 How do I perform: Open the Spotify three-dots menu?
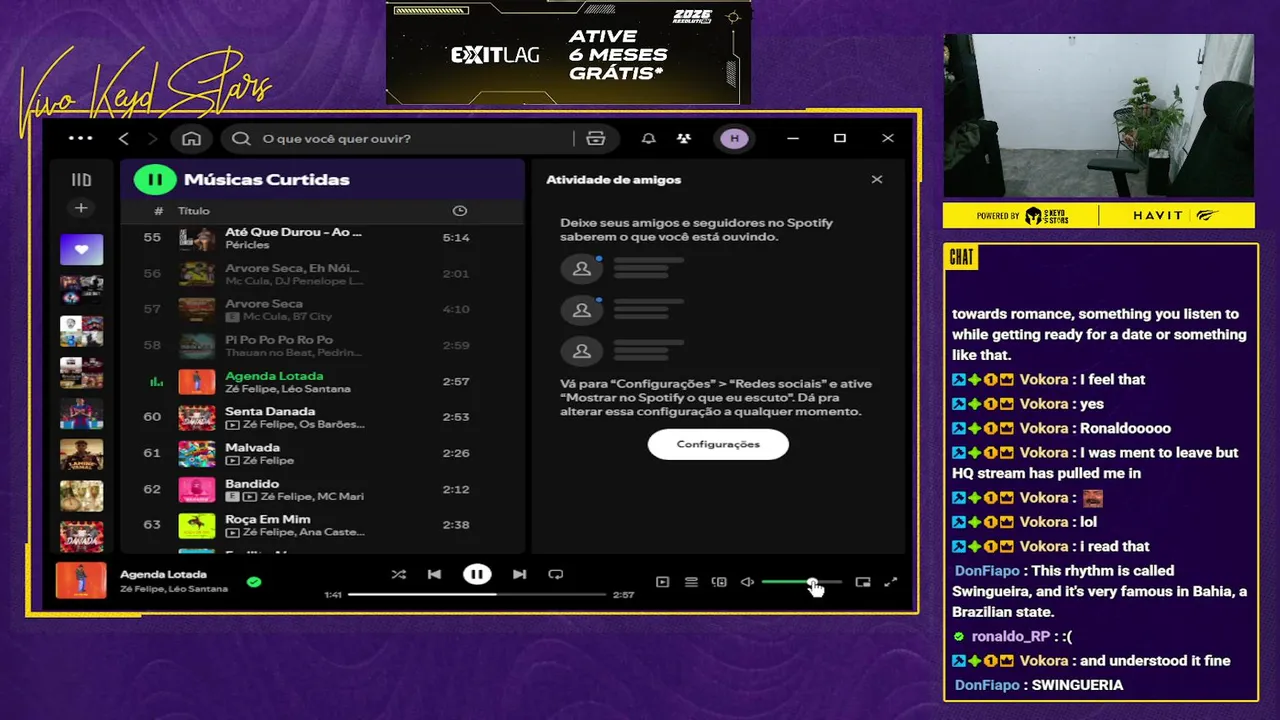click(80, 138)
